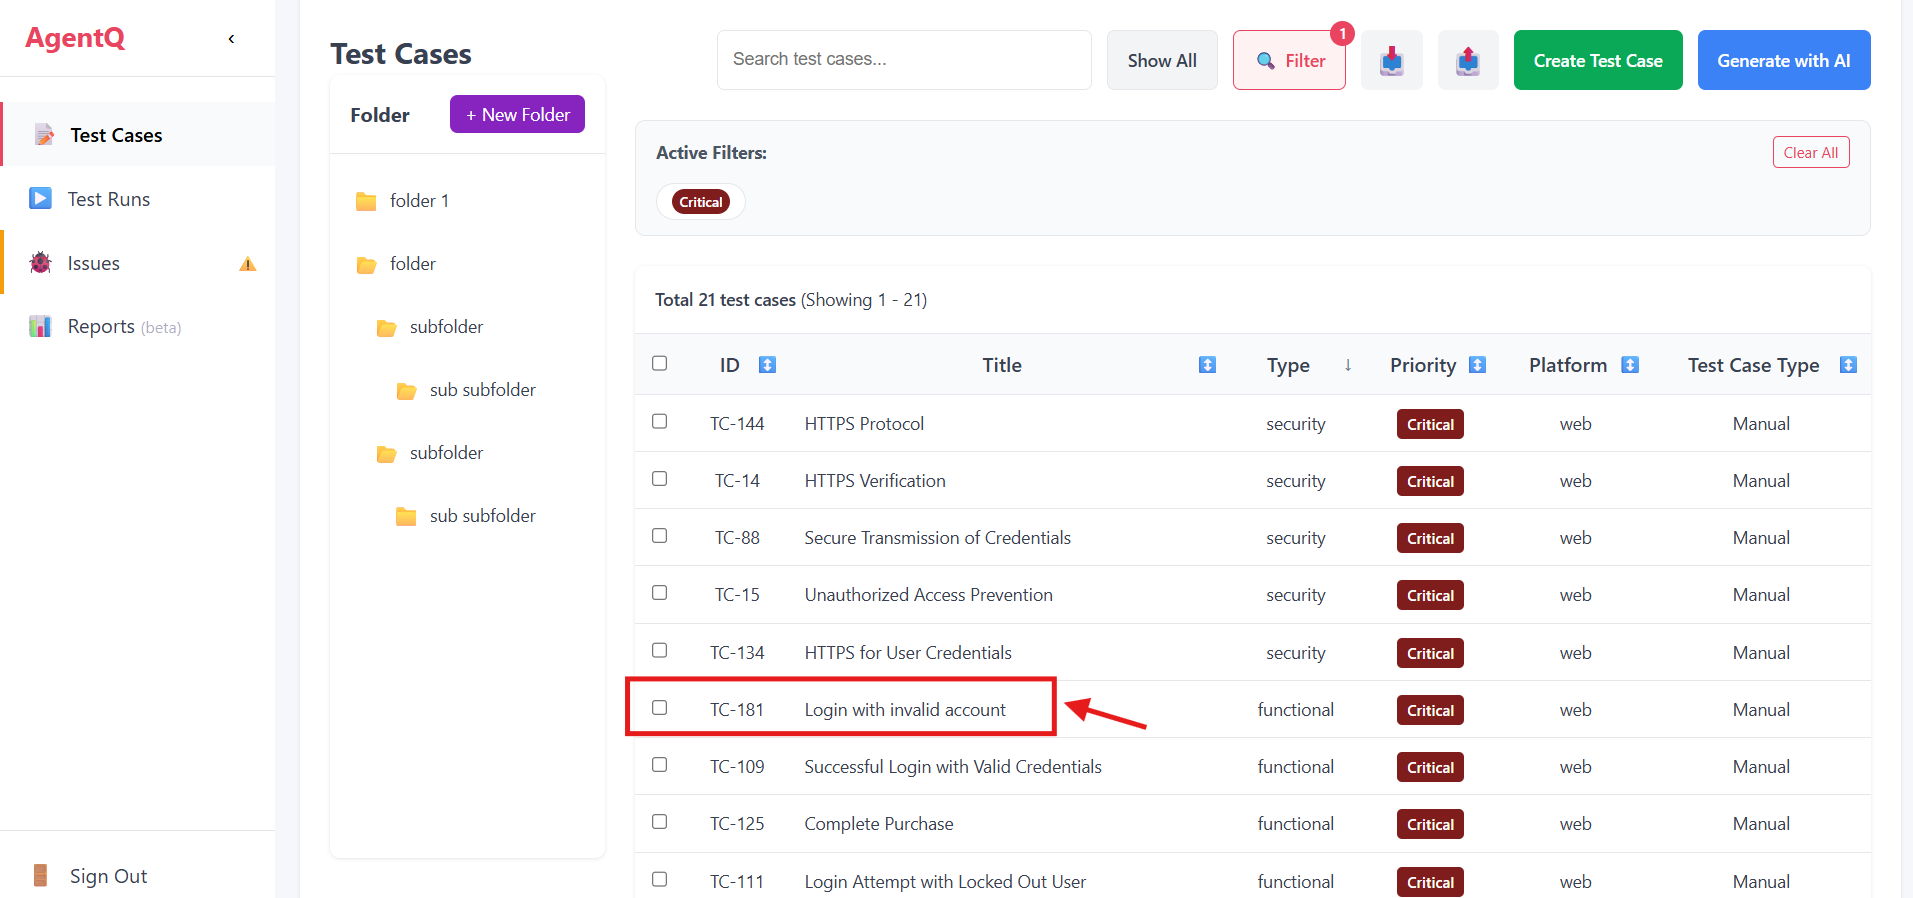Sort by Title column icon
This screenshot has height=898, width=1913.
(1207, 365)
